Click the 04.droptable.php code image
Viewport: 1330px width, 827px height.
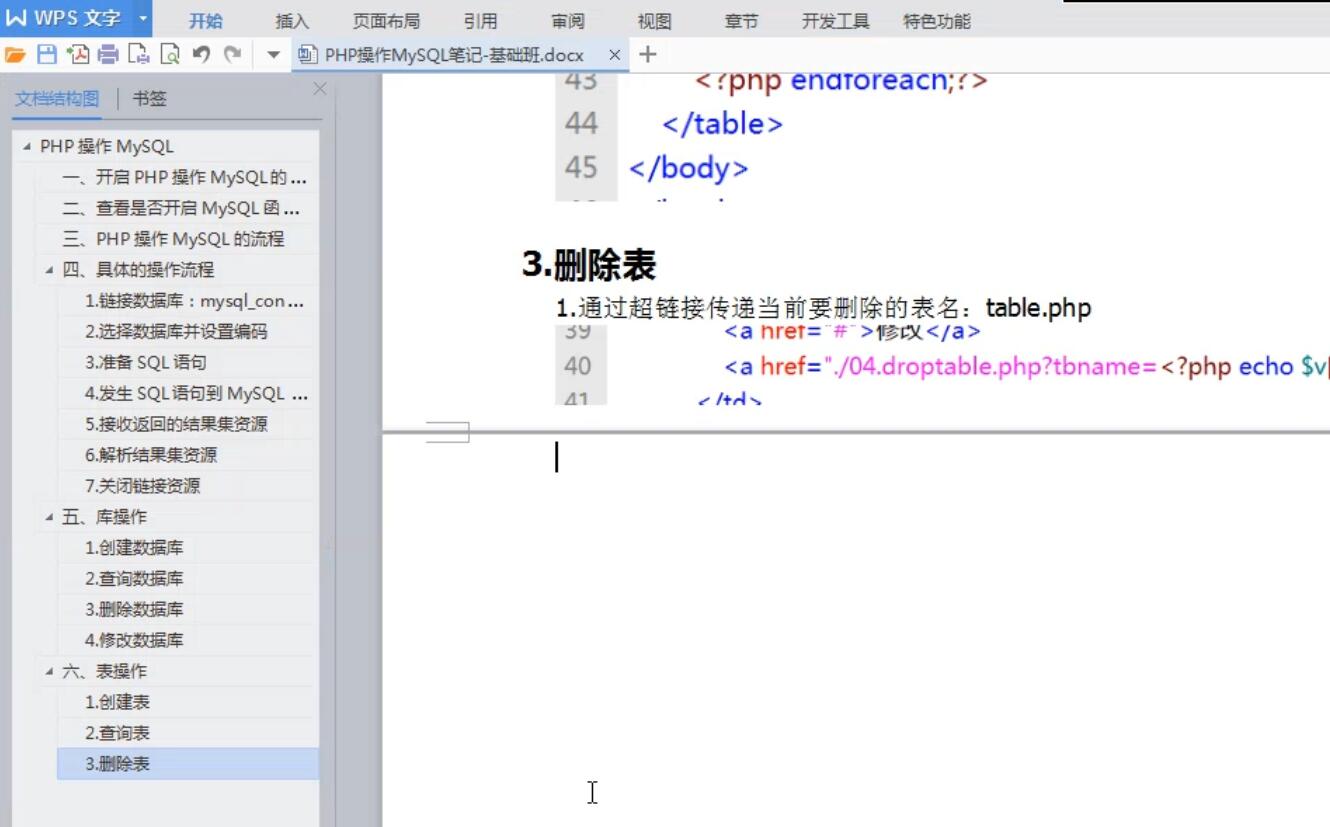tap(943, 365)
